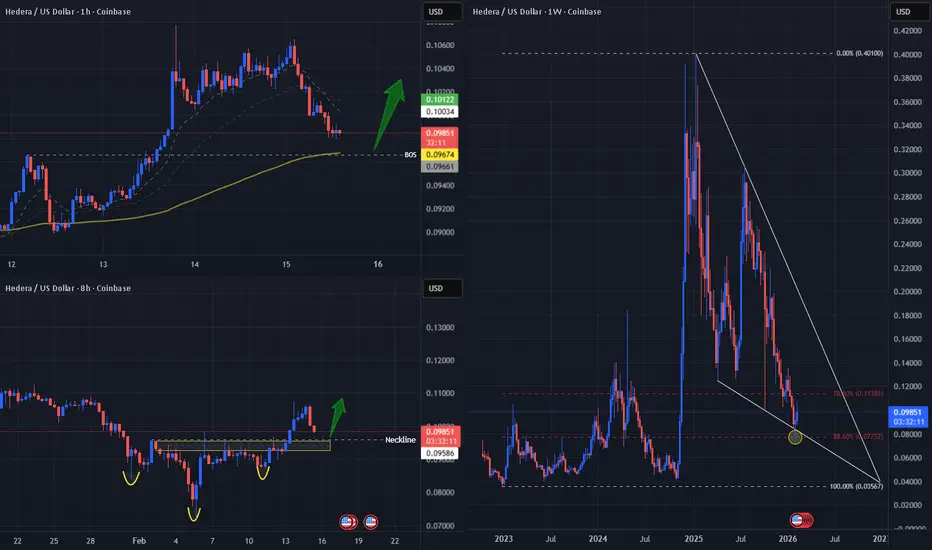932x550 pixels.
Task: Click the 2024 label on weekly time axis
Action: point(598,539)
